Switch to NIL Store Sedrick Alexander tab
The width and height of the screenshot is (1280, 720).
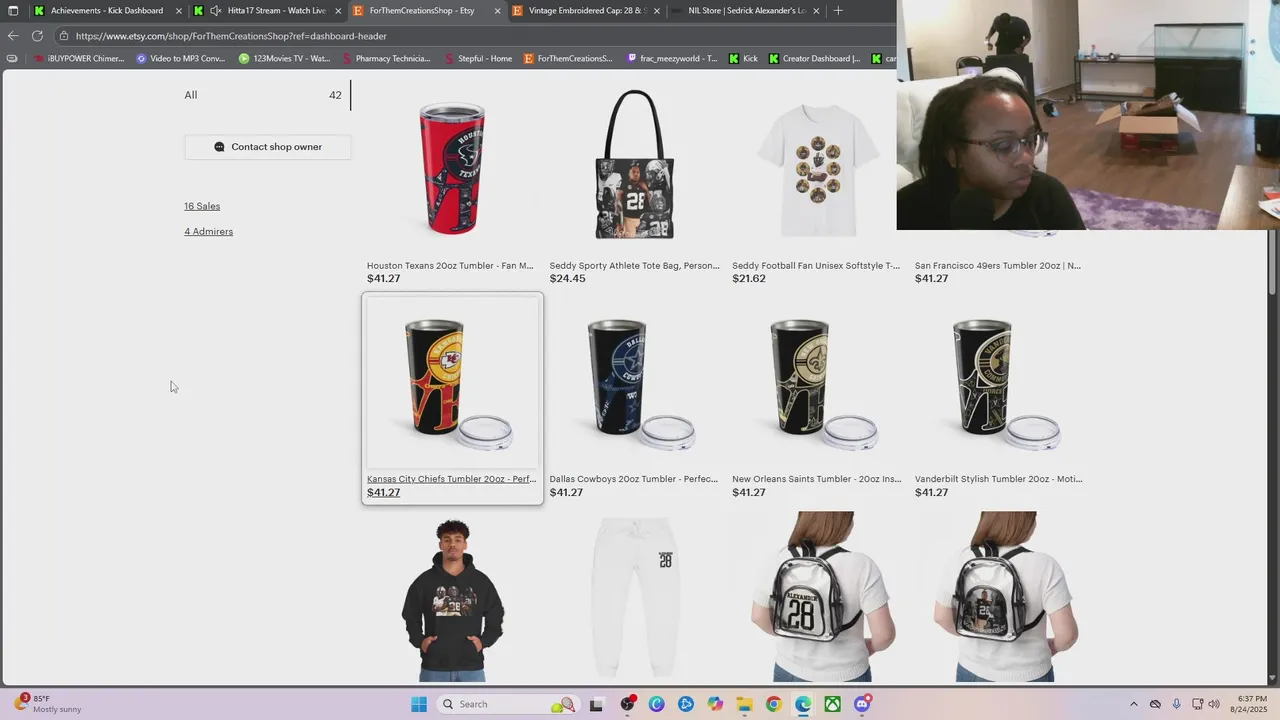coord(746,11)
